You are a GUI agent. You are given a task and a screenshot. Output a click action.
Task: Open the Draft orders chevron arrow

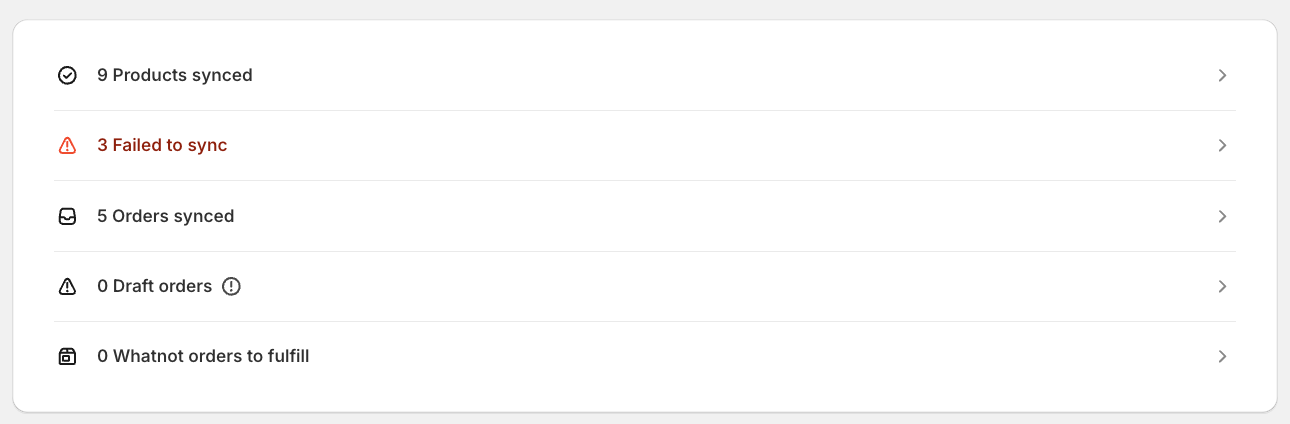coord(1222,287)
